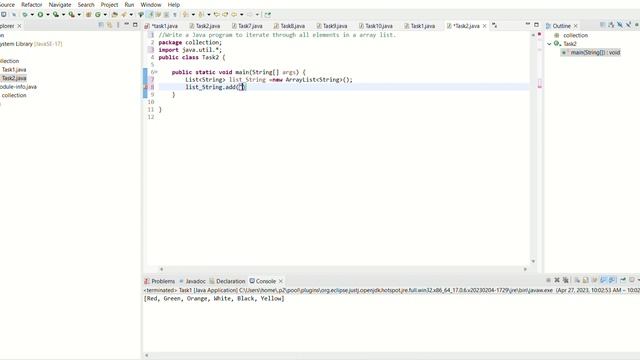The width and height of the screenshot is (640, 360).
Task: Open the Debug launch dropdown arrow
Action: point(32,15)
